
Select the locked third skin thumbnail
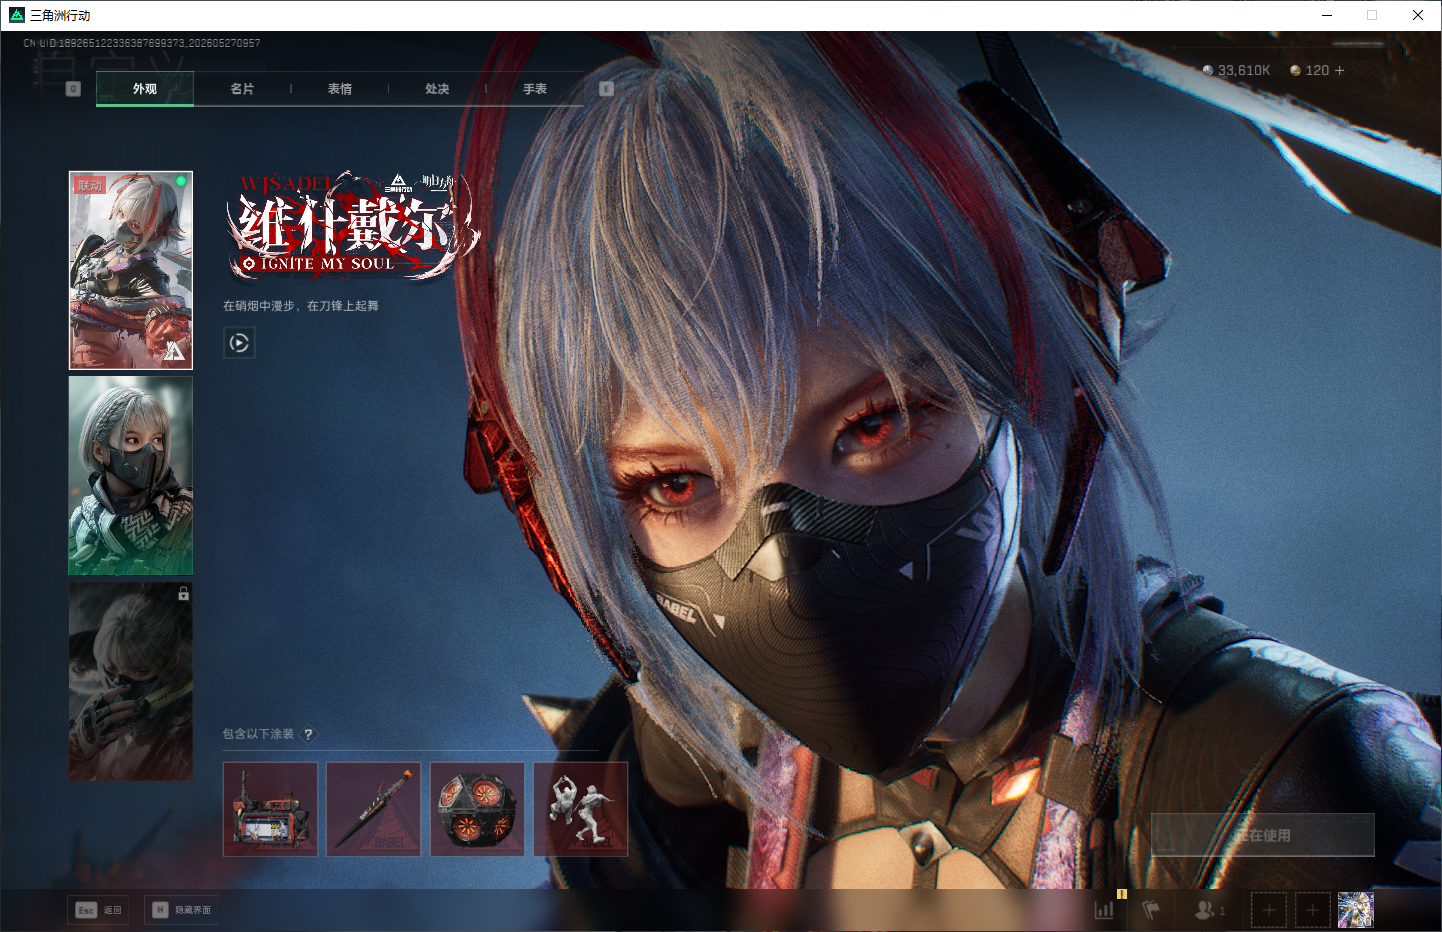pos(131,681)
